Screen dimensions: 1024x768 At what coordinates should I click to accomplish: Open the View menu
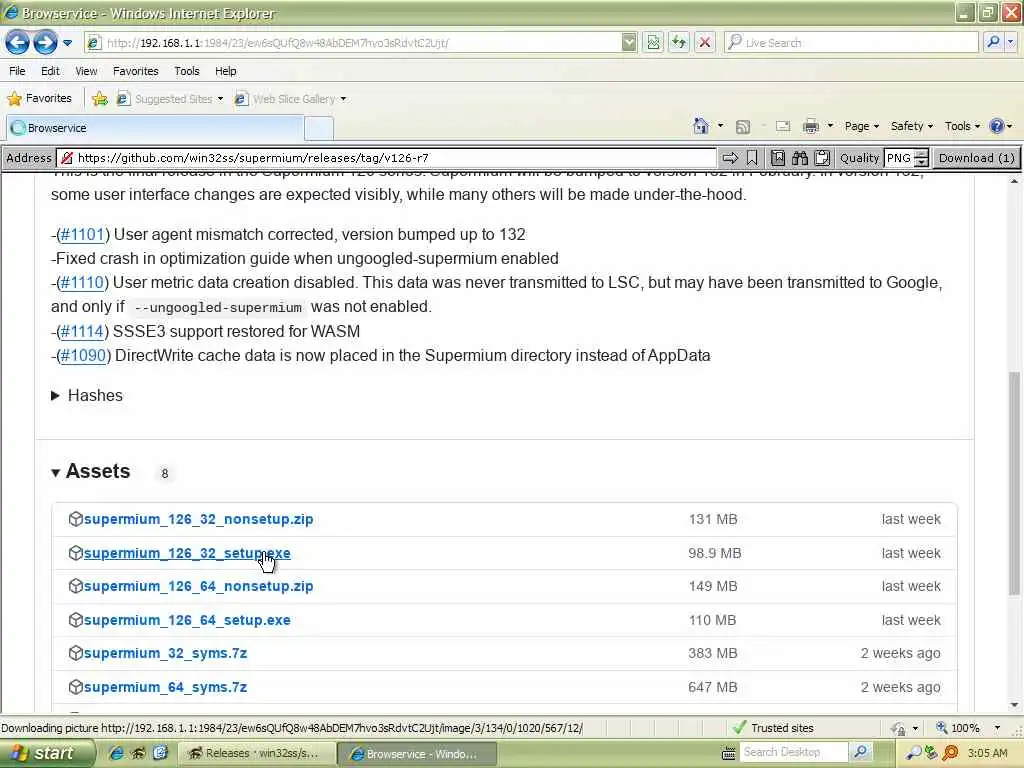86,71
